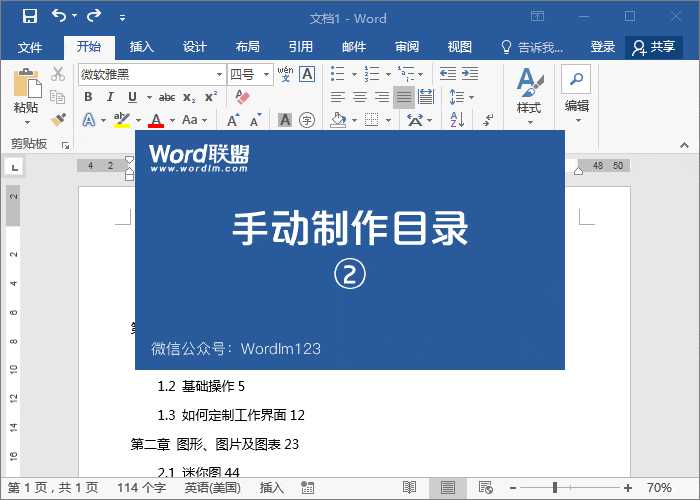
Task: Click the 告诉我 search input box
Action: tap(540, 47)
